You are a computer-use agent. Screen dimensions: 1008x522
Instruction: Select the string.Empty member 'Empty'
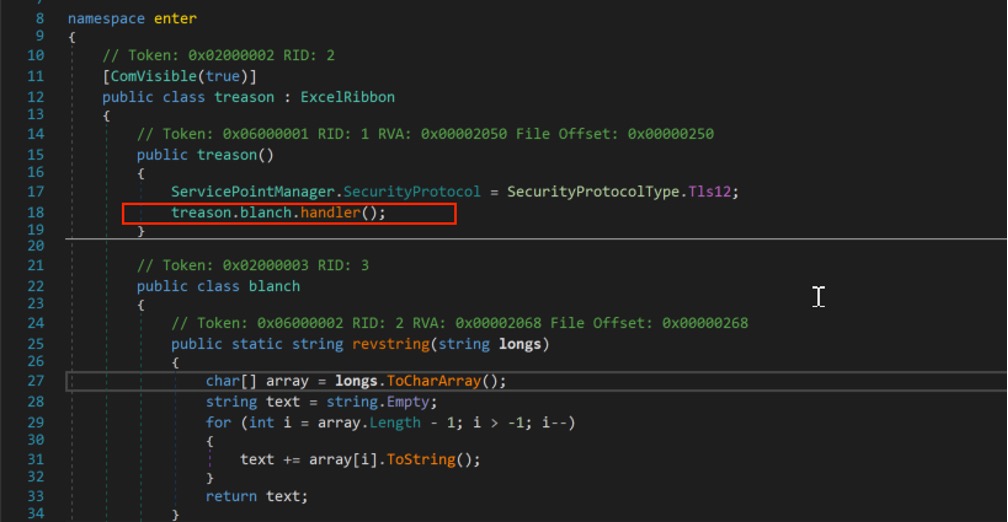[408, 402]
